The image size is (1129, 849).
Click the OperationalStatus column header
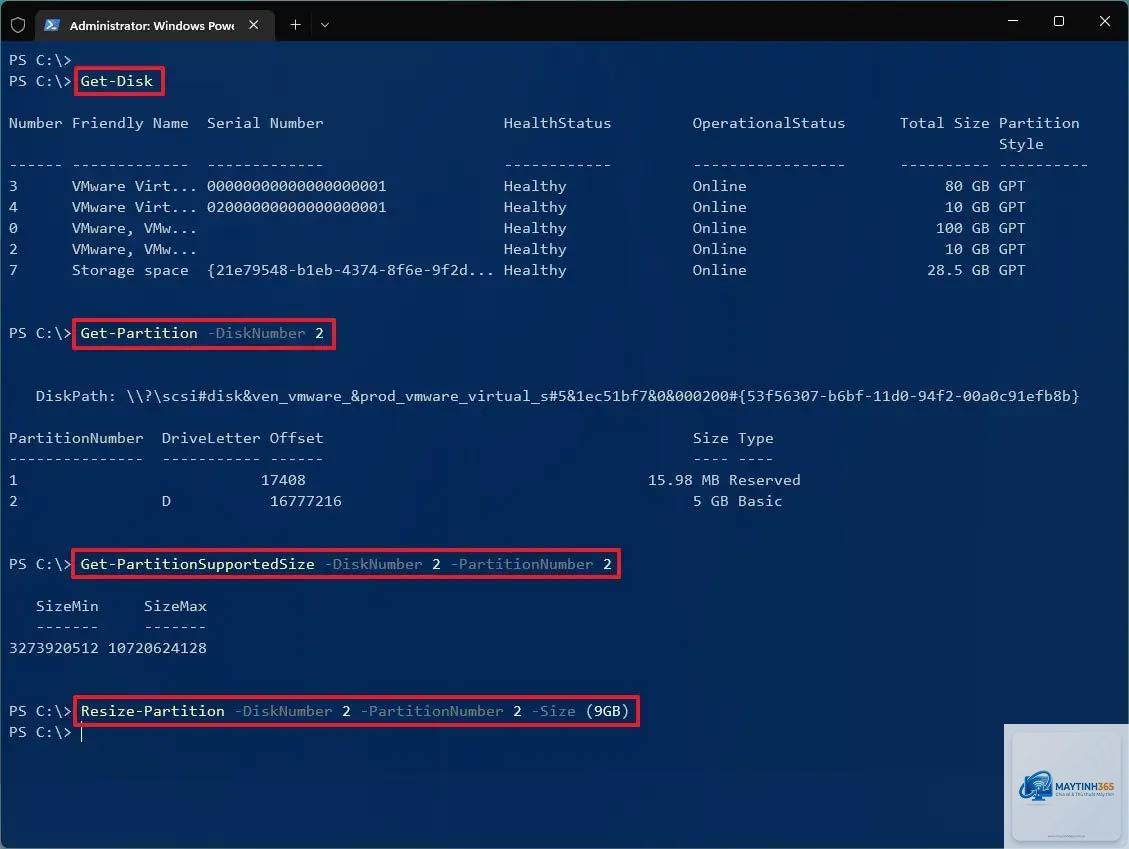[768, 123]
